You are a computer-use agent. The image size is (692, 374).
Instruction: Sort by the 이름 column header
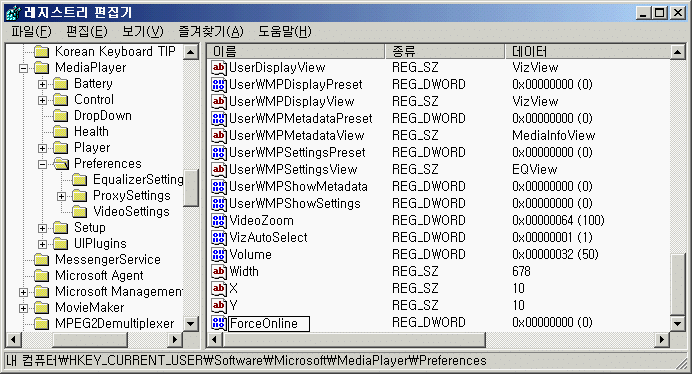pyautogui.click(x=296, y=52)
